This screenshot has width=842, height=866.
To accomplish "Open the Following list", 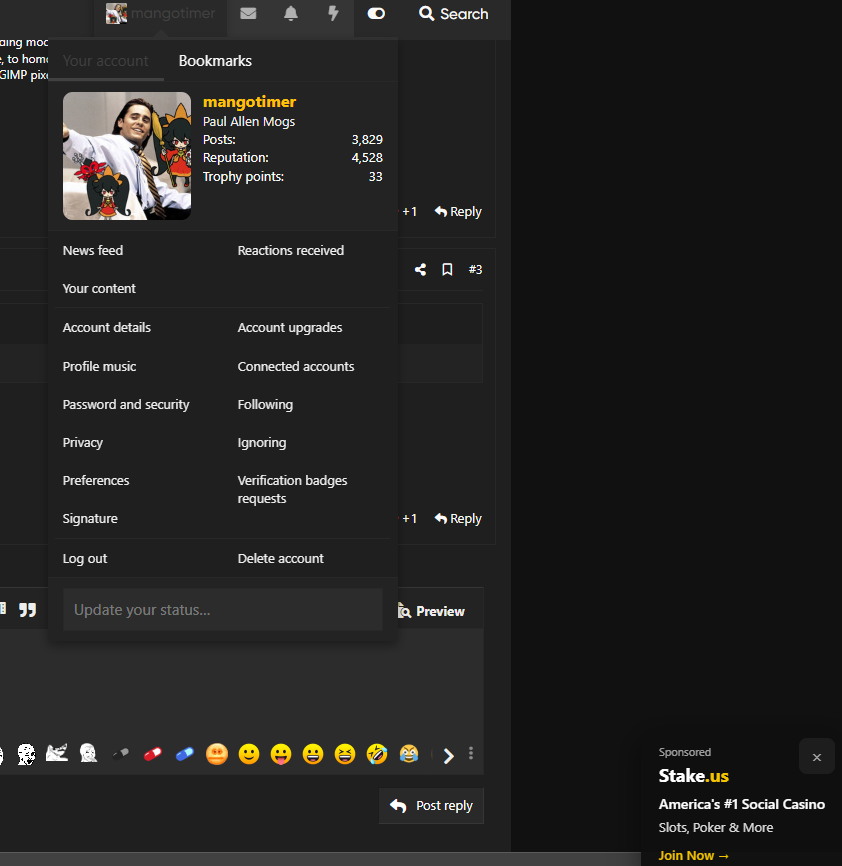I will pos(265,404).
